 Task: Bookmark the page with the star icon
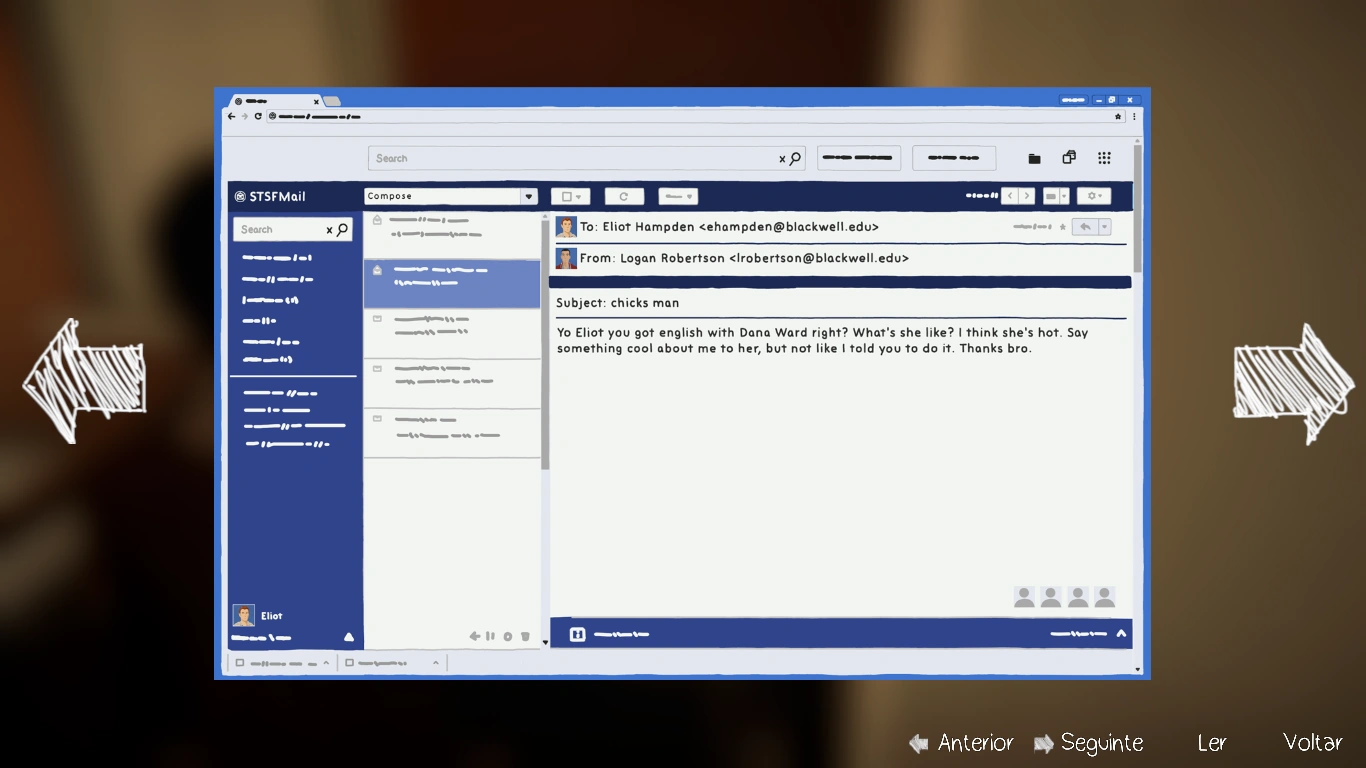(1119, 116)
